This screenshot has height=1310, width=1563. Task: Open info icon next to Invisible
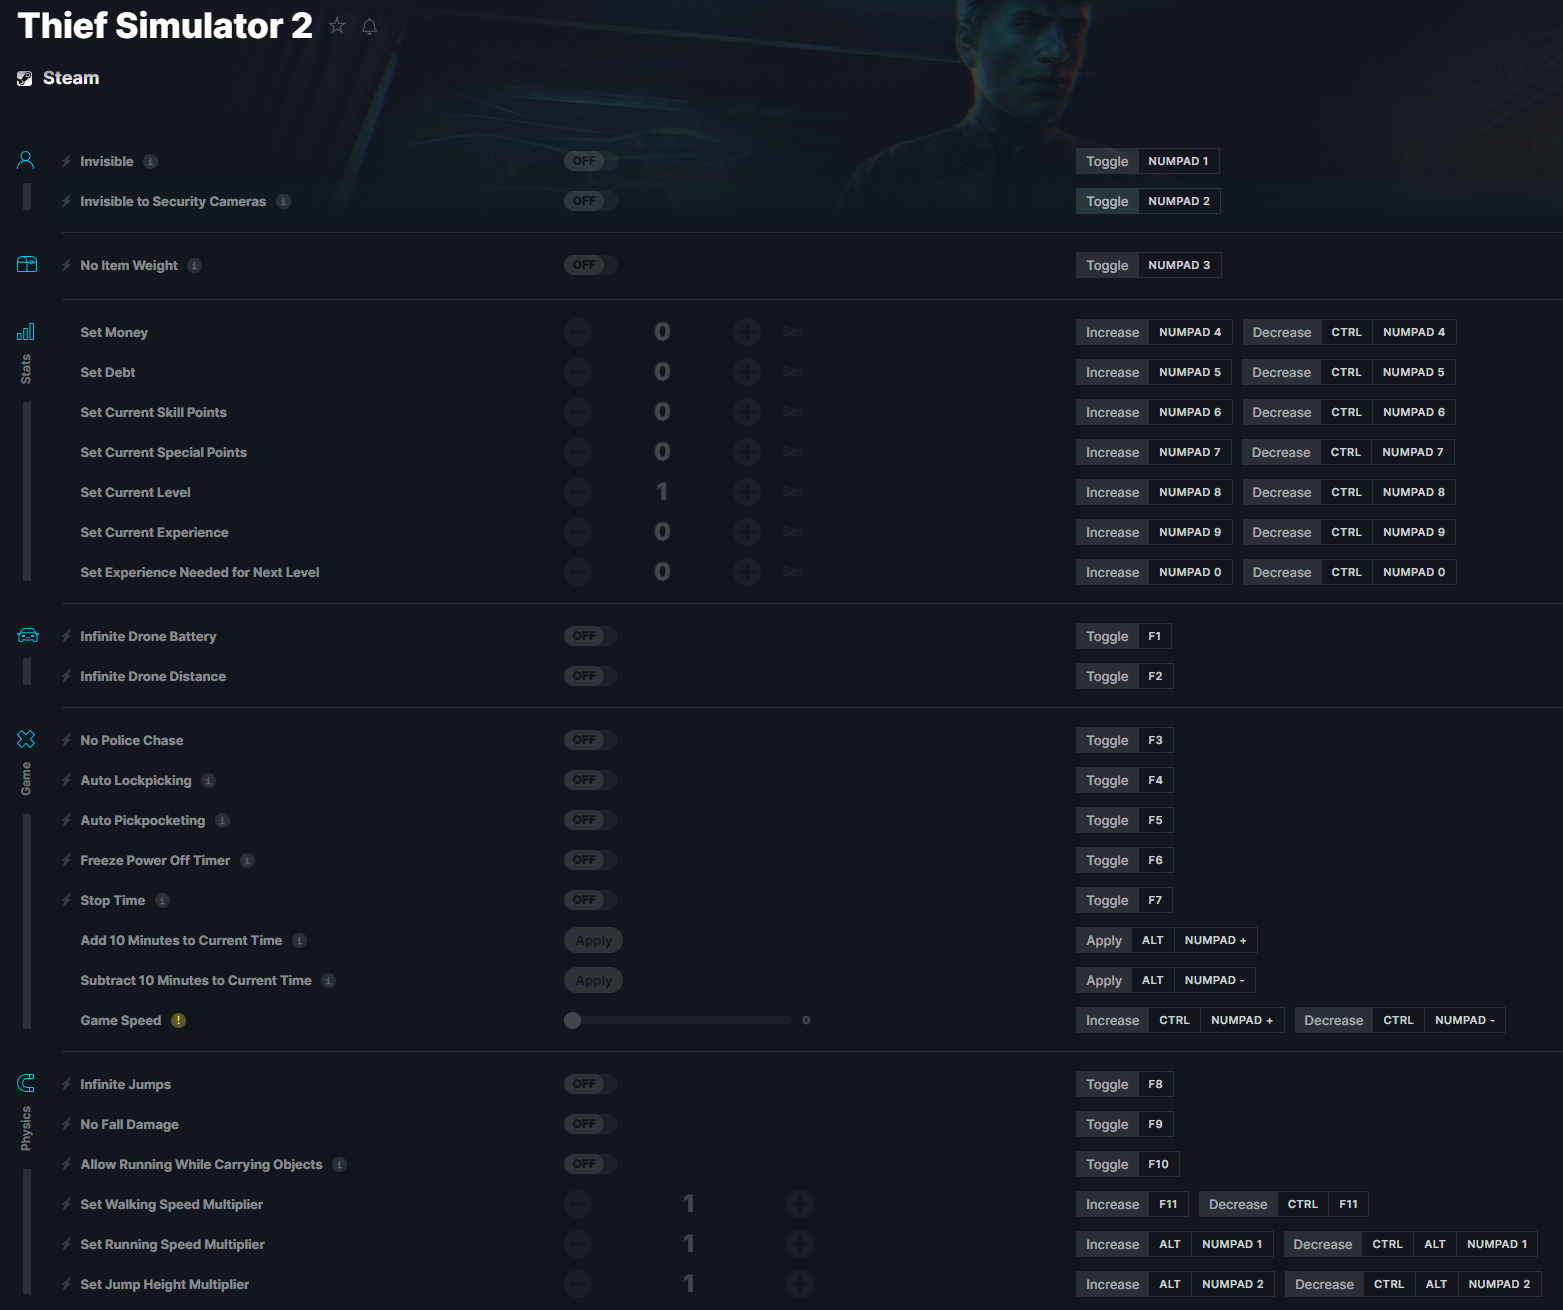pos(150,161)
